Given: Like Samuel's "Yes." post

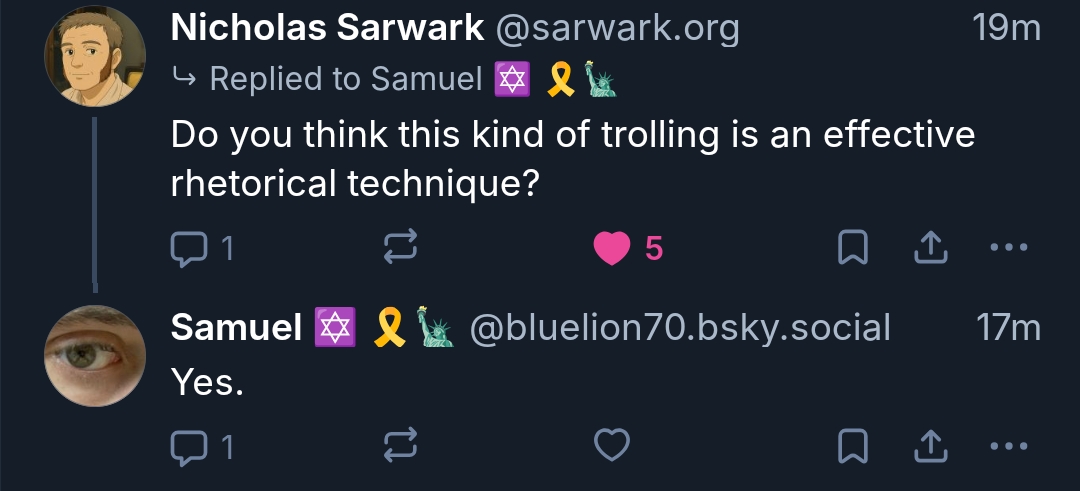Looking at the screenshot, I should tap(611, 446).
